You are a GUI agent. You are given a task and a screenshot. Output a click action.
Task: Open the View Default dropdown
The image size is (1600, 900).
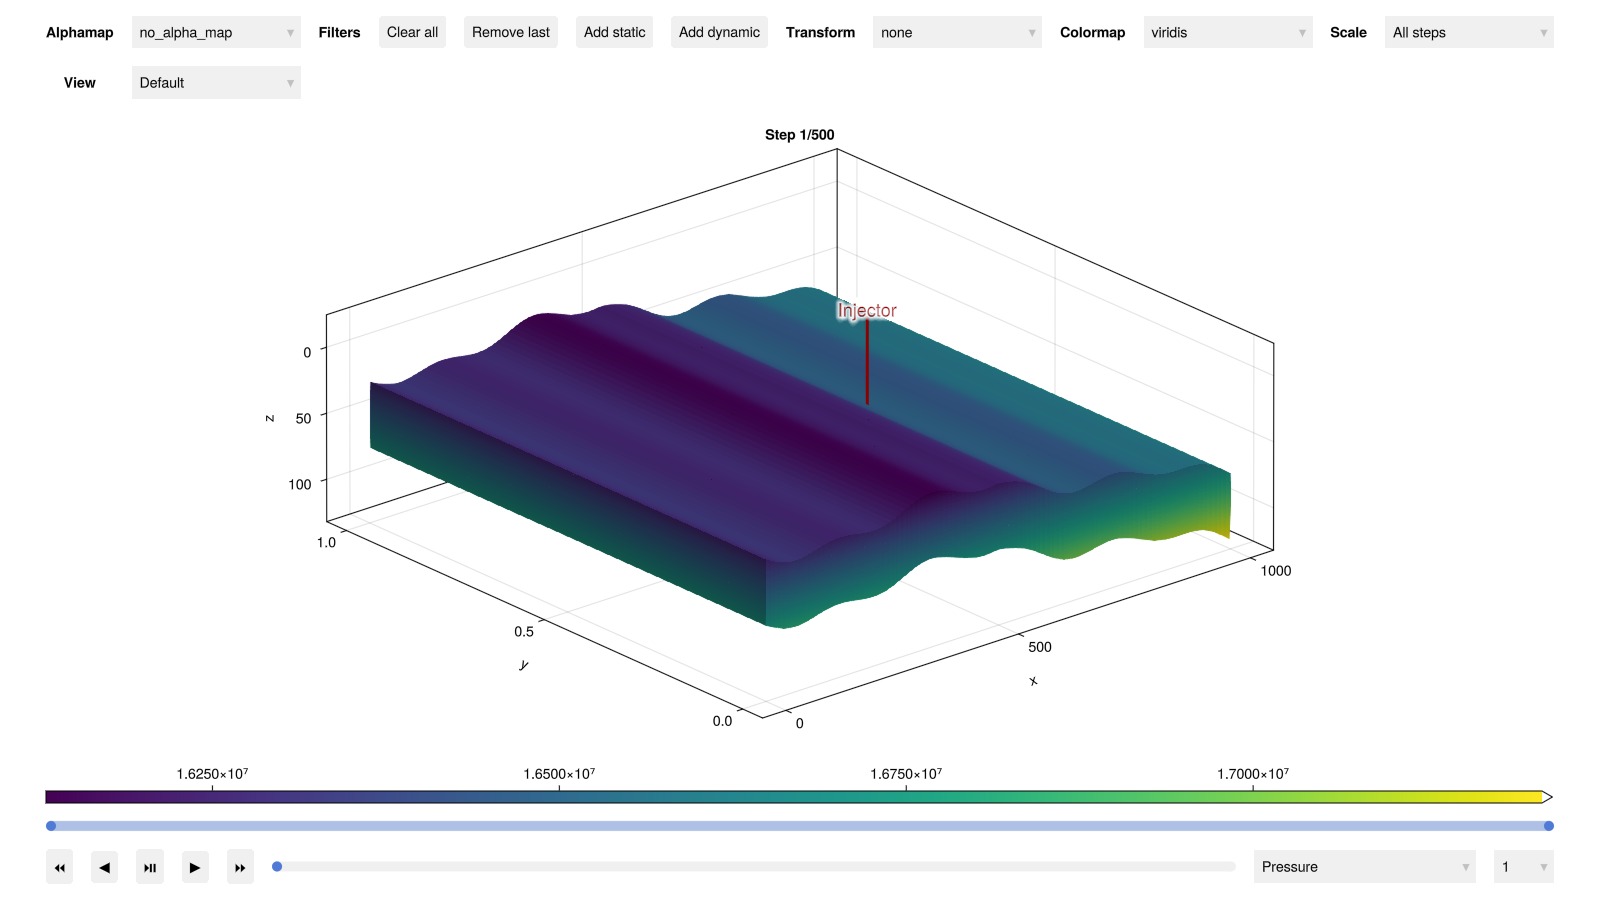tap(216, 83)
